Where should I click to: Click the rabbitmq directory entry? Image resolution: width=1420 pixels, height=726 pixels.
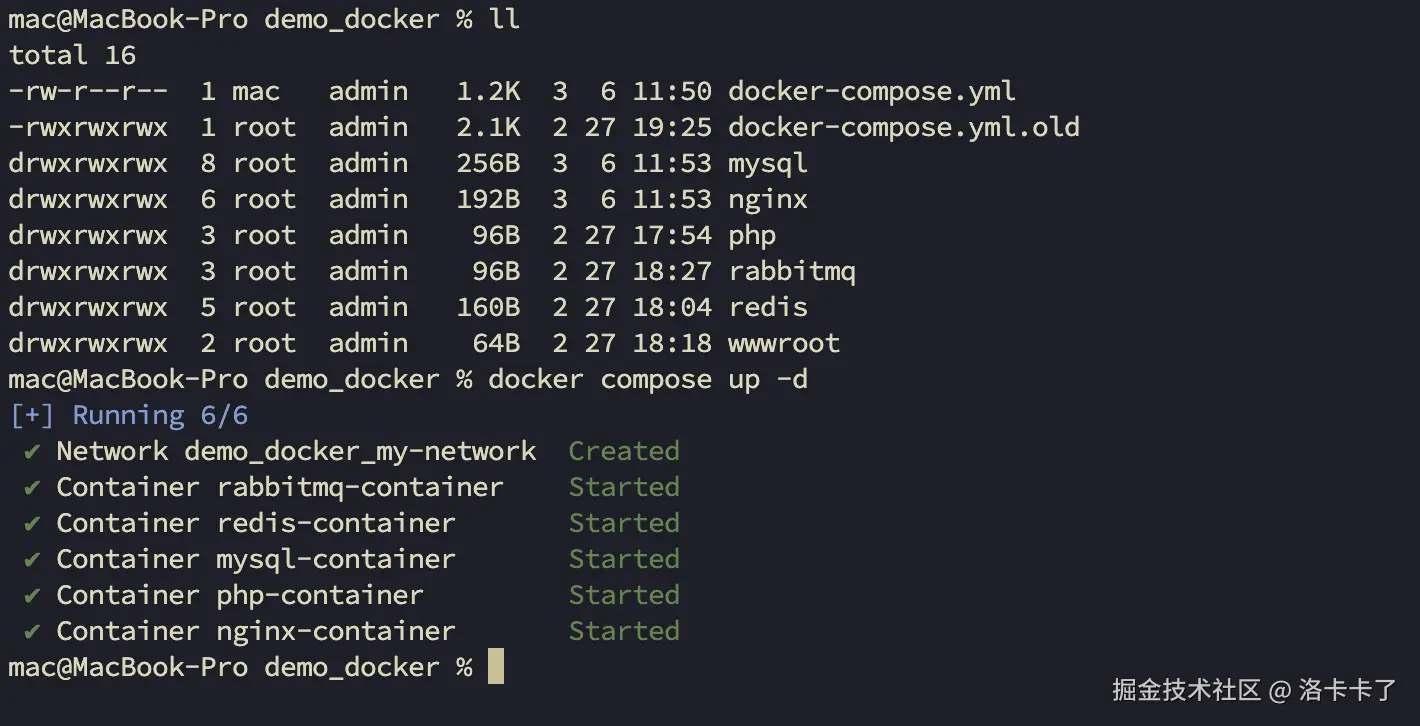coord(792,272)
